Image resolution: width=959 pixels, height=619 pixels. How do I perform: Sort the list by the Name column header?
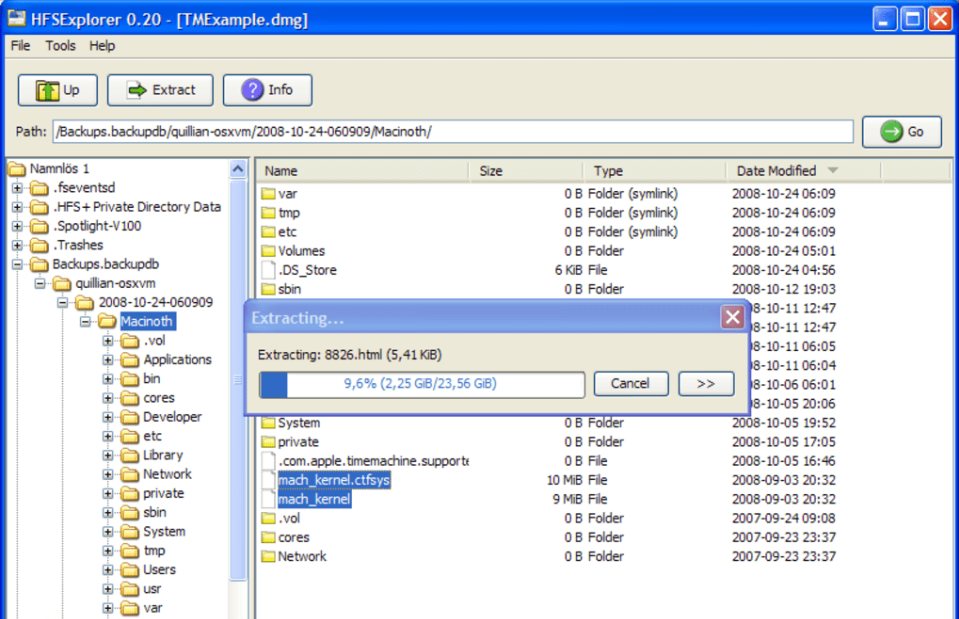363,171
